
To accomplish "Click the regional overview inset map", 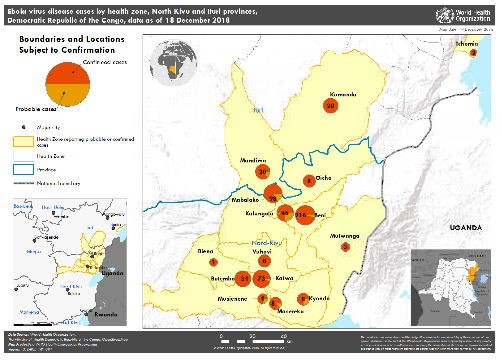I will pos(70,262).
